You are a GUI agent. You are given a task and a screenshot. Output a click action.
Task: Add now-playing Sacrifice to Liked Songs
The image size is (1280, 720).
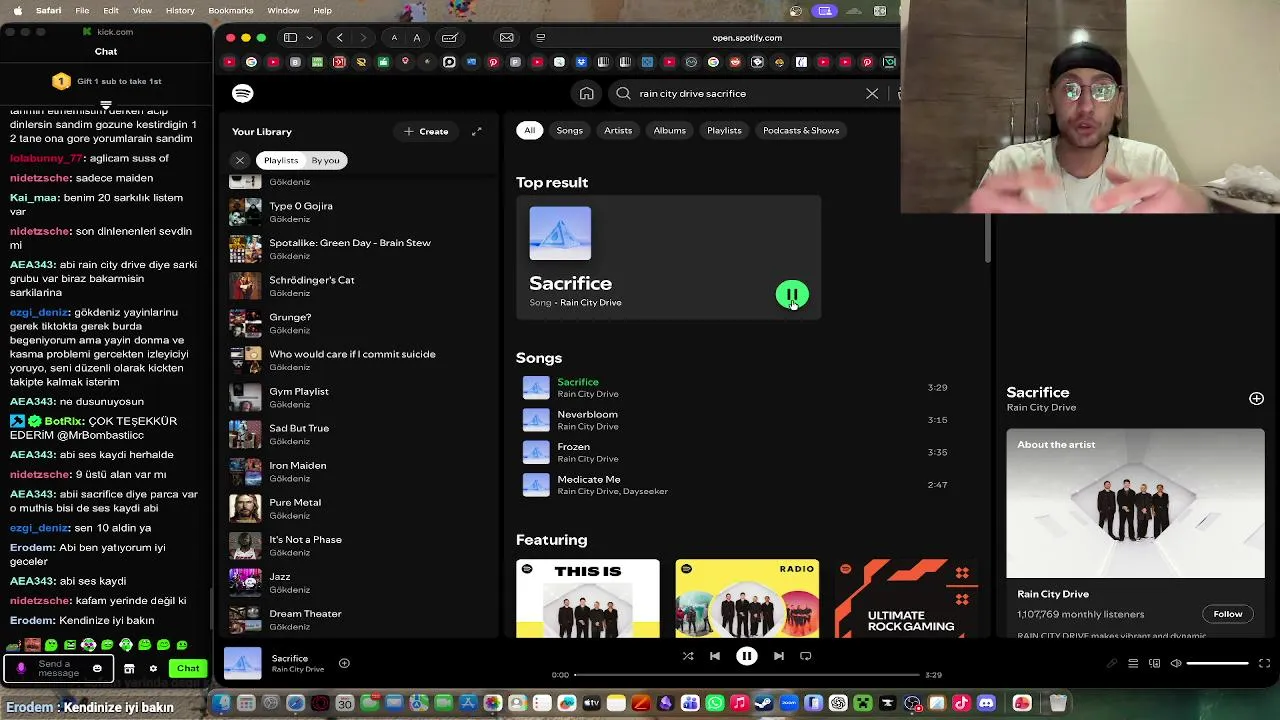[344, 663]
